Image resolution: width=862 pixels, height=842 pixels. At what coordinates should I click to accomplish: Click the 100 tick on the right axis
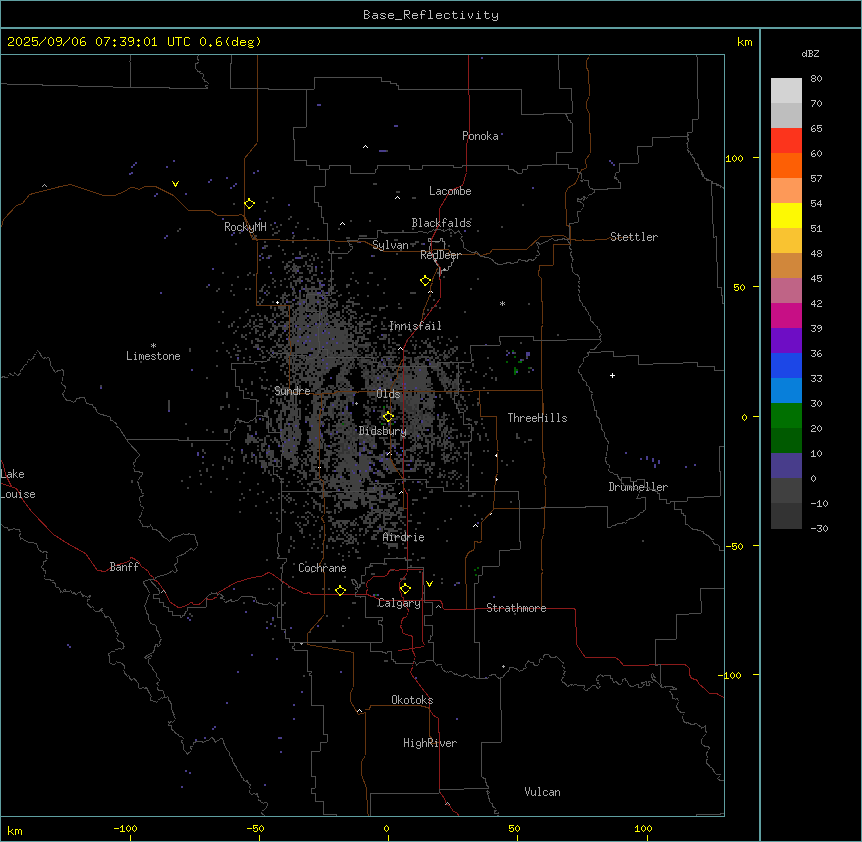click(734, 158)
